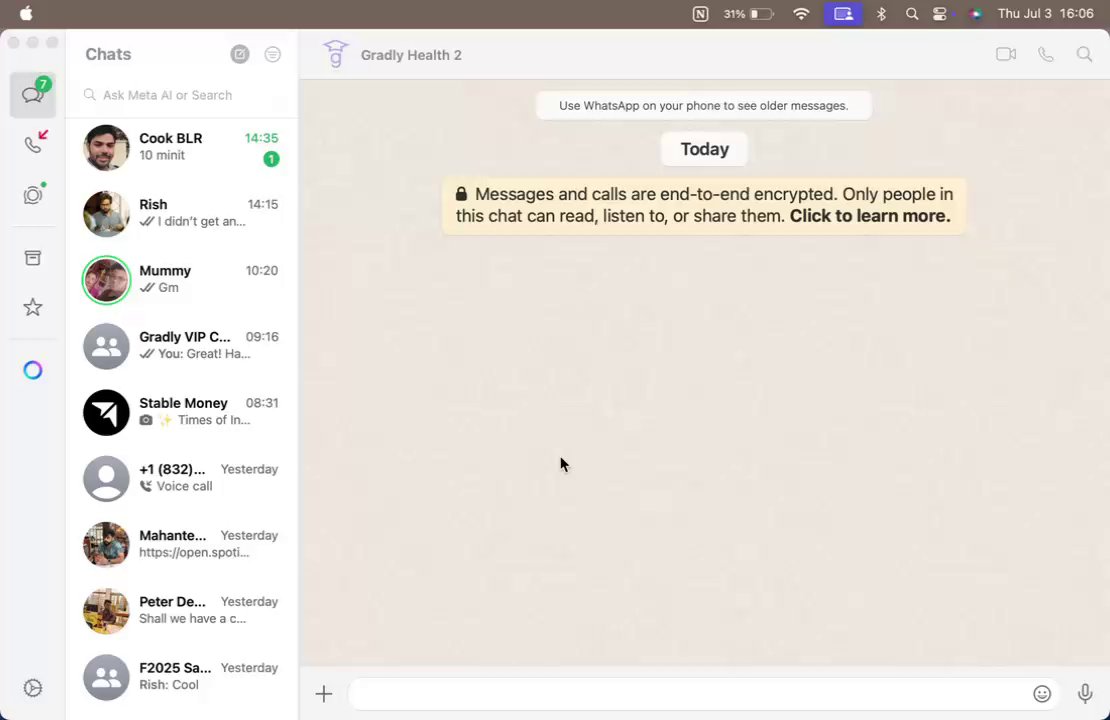
Task: Open the Calls tab in sidebar
Action: click(33, 142)
